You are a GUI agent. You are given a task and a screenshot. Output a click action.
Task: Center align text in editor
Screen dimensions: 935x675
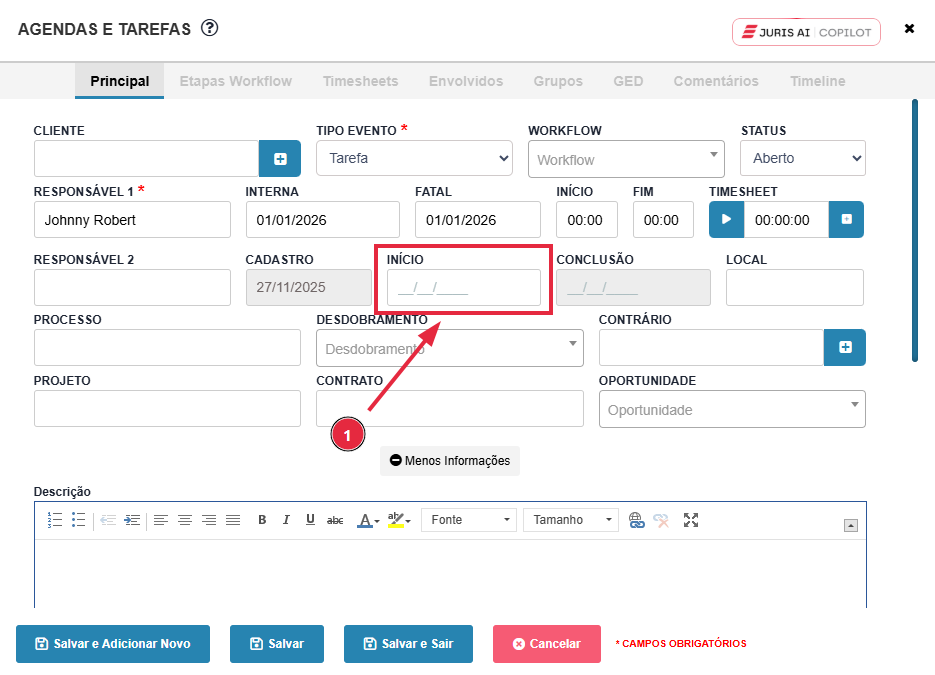(185, 520)
